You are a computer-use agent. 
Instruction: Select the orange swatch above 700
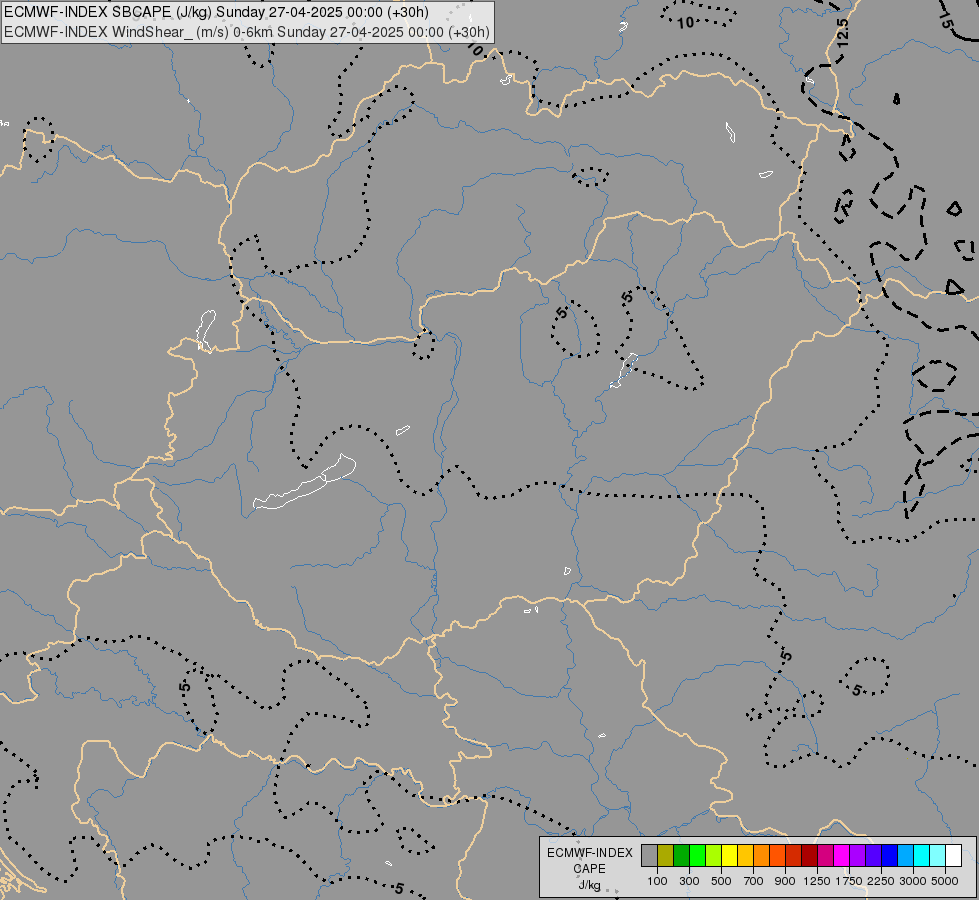(x=761, y=855)
